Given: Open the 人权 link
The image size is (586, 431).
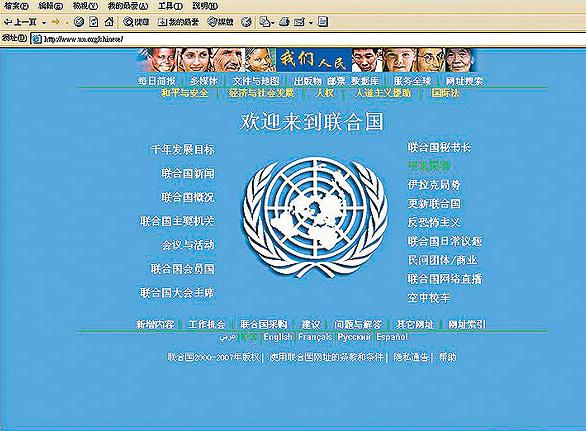Looking at the screenshot, I should (x=325, y=93).
